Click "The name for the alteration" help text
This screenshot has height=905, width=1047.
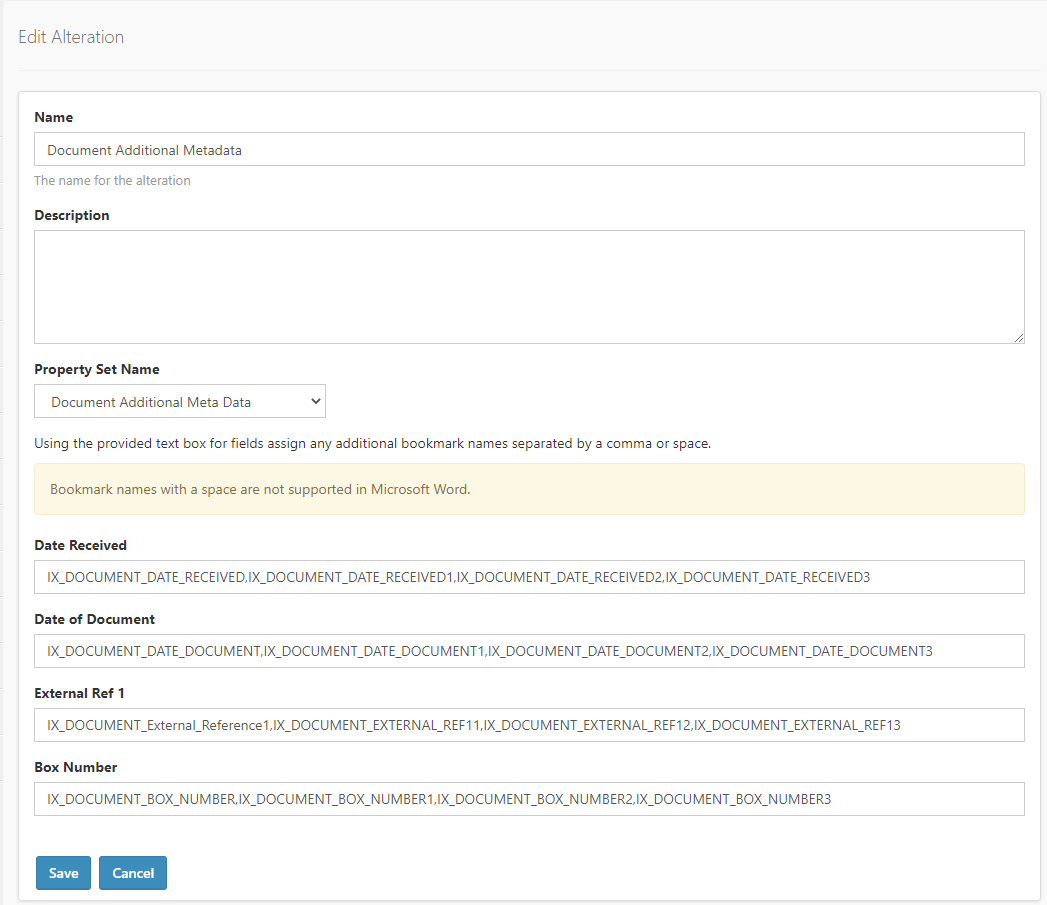pyautogui.click(x=112, y=181)
